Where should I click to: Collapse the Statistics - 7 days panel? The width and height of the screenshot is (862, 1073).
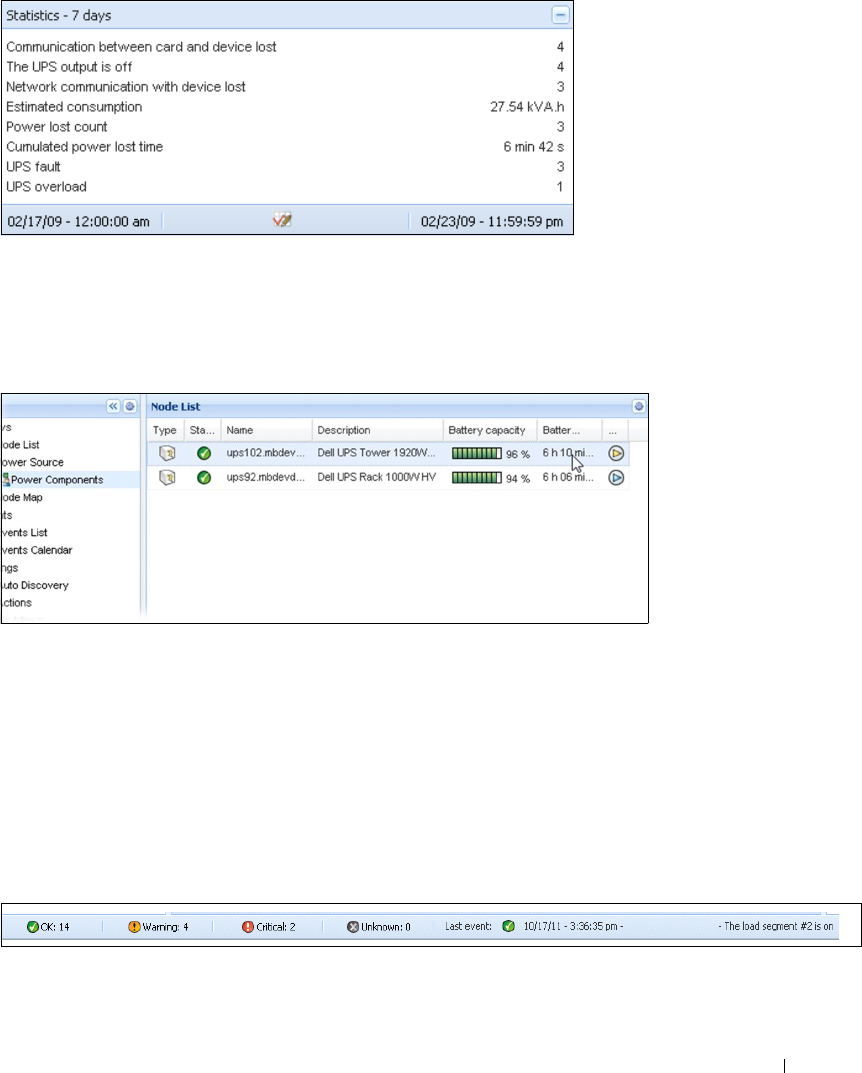(560, 15)
